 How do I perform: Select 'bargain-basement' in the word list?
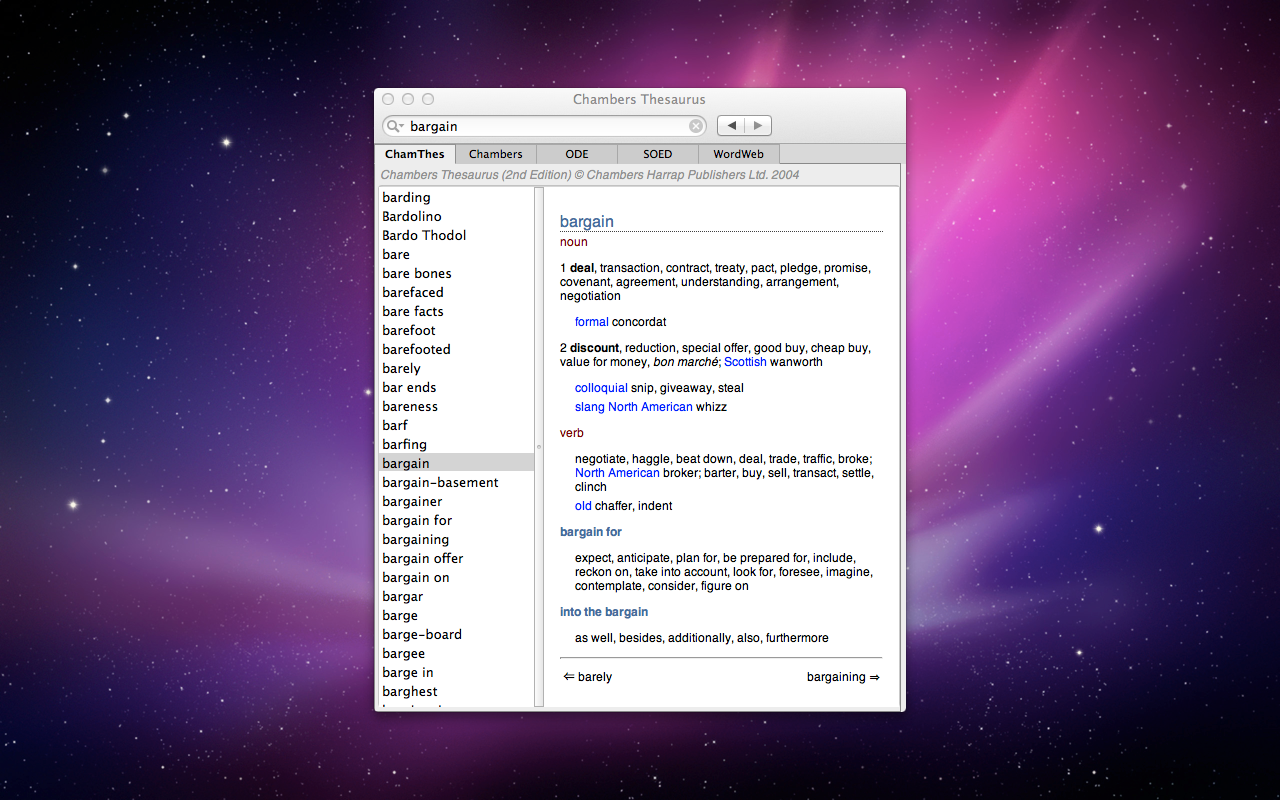[440, 482]
